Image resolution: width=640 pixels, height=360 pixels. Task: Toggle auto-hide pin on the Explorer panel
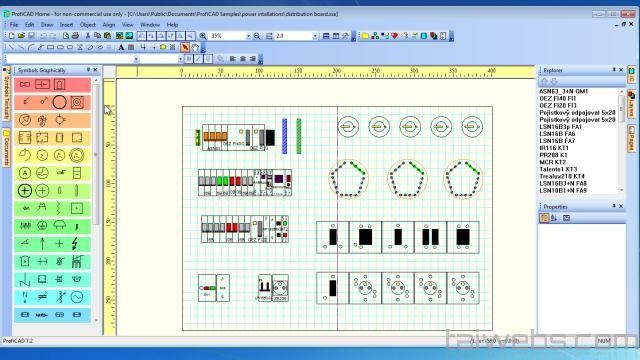coord(613,70)
